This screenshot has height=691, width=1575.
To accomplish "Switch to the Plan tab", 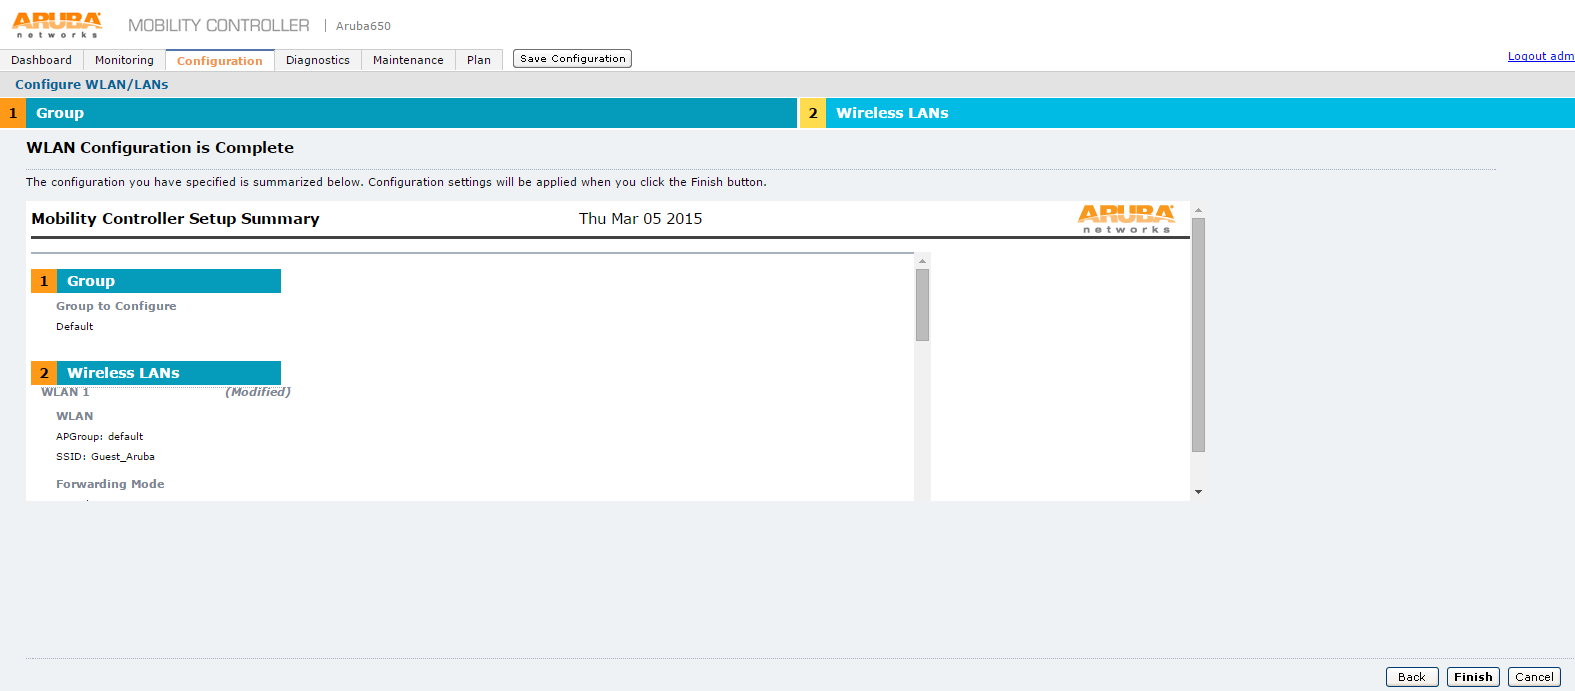I will click(x=479, y=60).
